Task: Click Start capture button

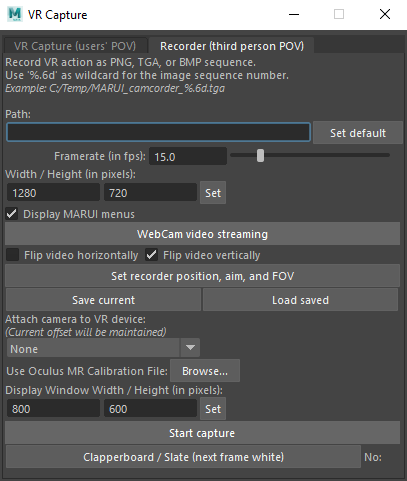Action: 202,433
